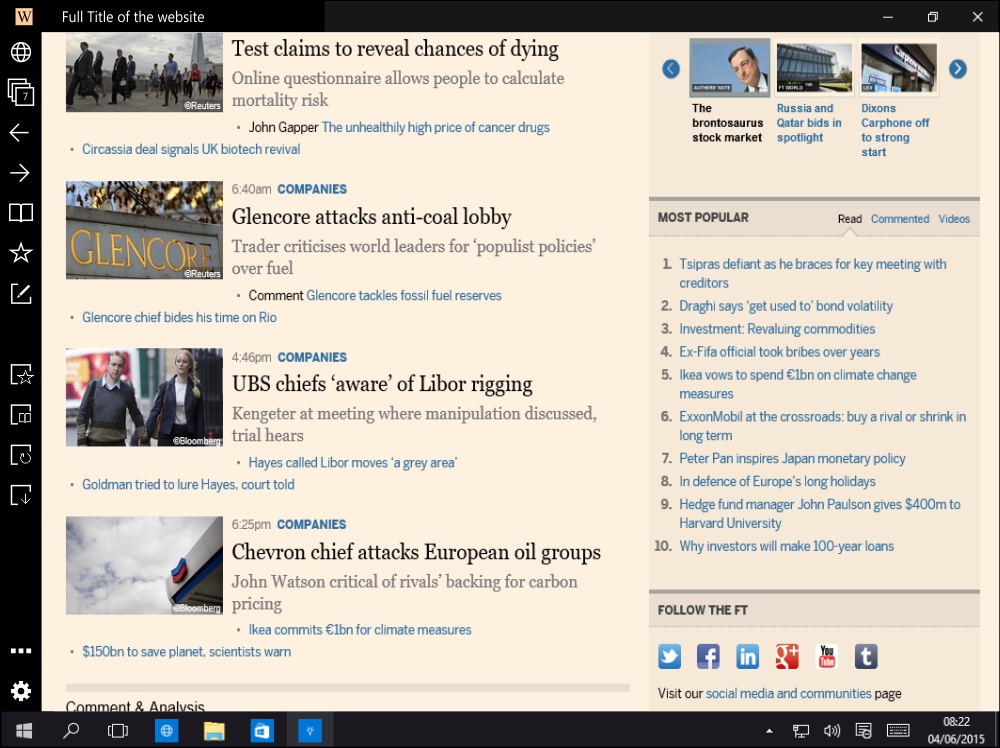The height and width of the screenshot is (748, 1000).
Task: Open the Action Center notifications icon
Action: (x=864, y=730)
